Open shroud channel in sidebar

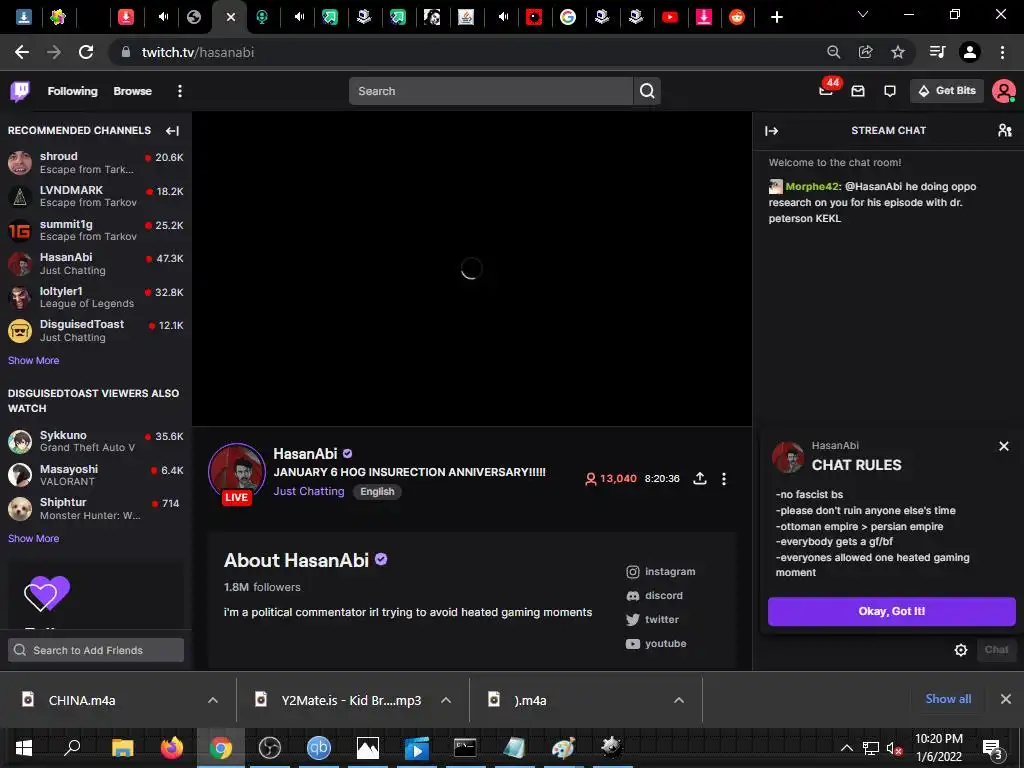click(x=95, y=163)
